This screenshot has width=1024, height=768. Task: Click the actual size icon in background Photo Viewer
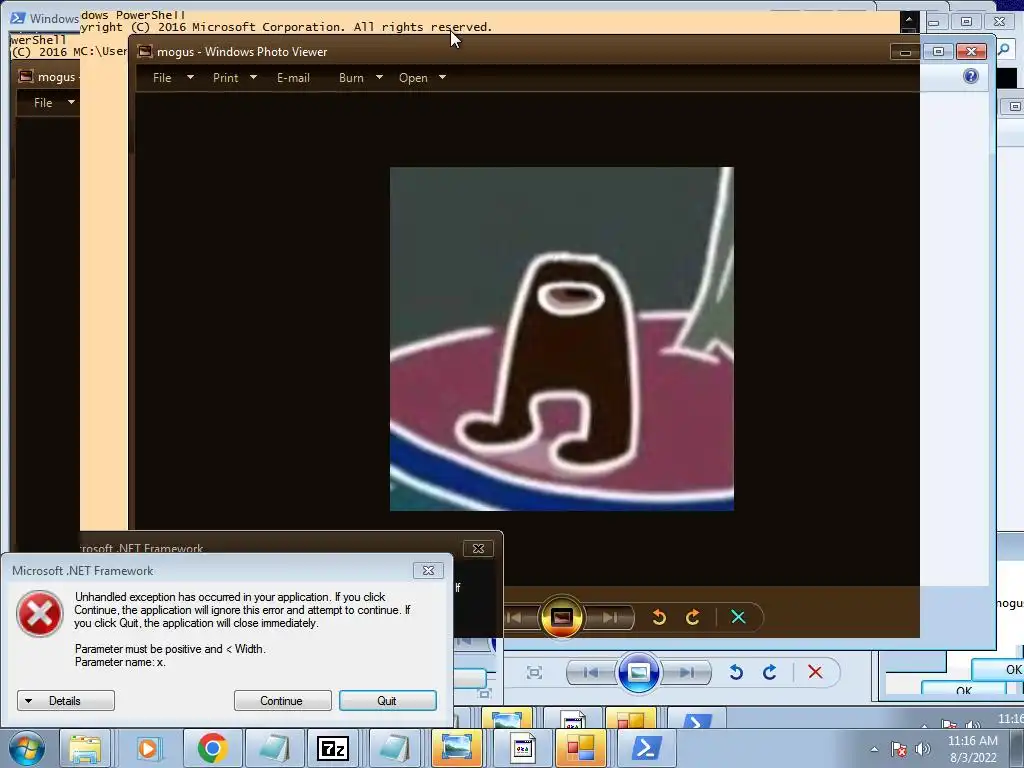coord(534,673)
